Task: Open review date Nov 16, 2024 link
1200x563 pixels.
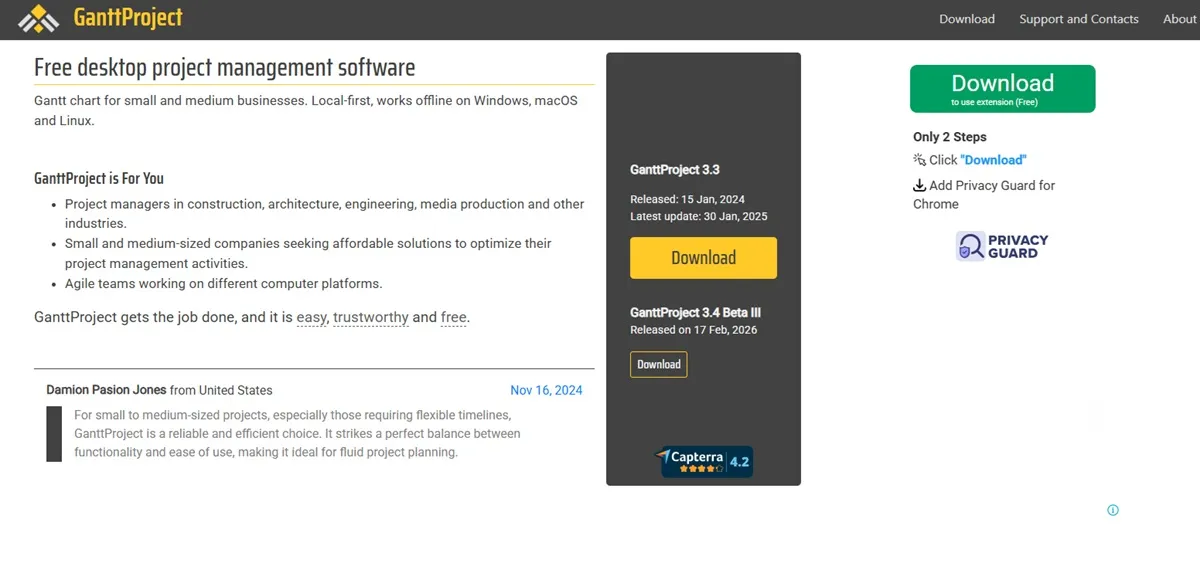Action: (x=546, y=390)
